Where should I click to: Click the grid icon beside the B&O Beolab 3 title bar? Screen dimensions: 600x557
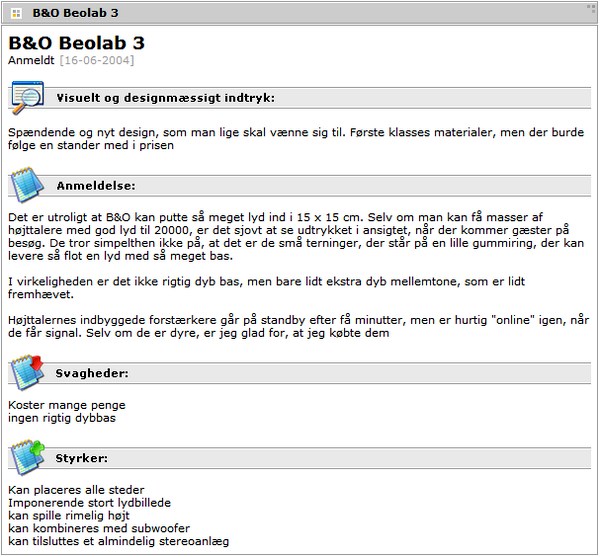click(x=16, y=14)
